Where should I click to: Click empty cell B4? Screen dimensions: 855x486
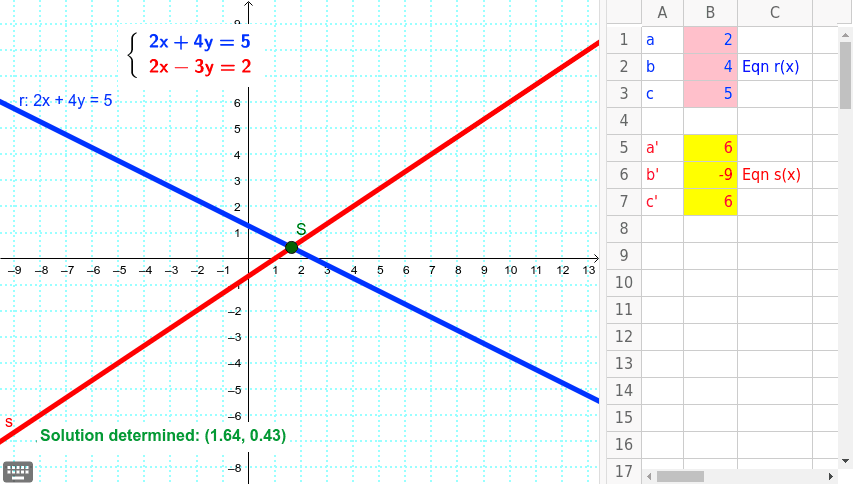[711, 121]
